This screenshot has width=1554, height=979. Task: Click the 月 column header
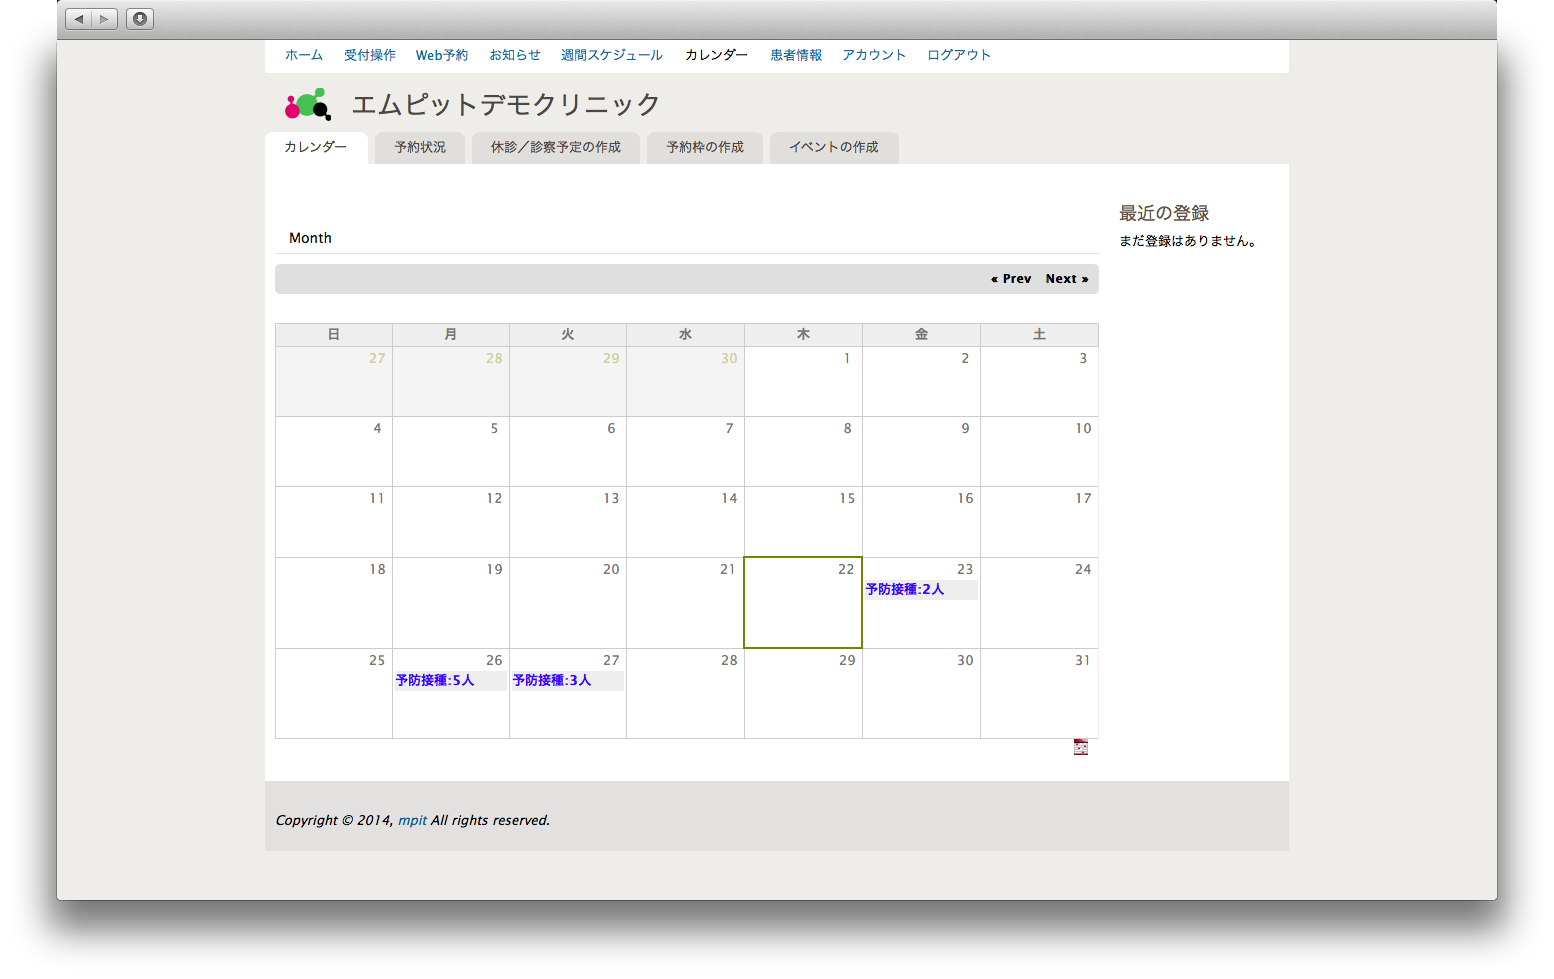(x=451, y=335)
